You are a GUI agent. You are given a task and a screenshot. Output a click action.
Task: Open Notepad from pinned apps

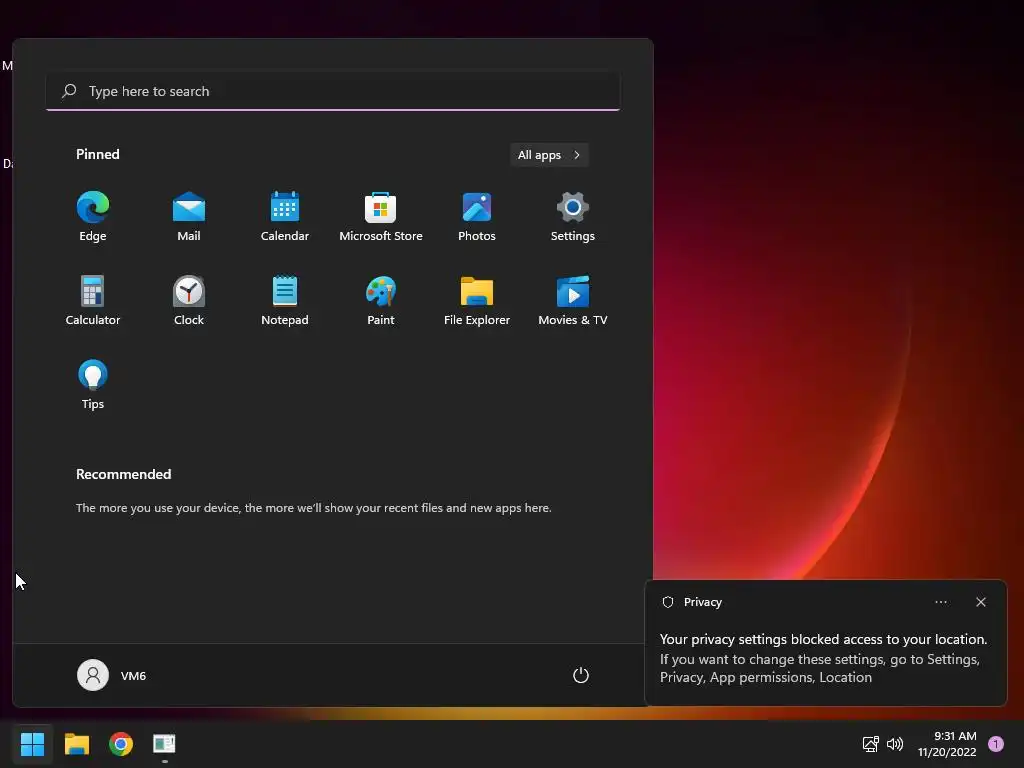pyautogui.click(x=285, y=300)
